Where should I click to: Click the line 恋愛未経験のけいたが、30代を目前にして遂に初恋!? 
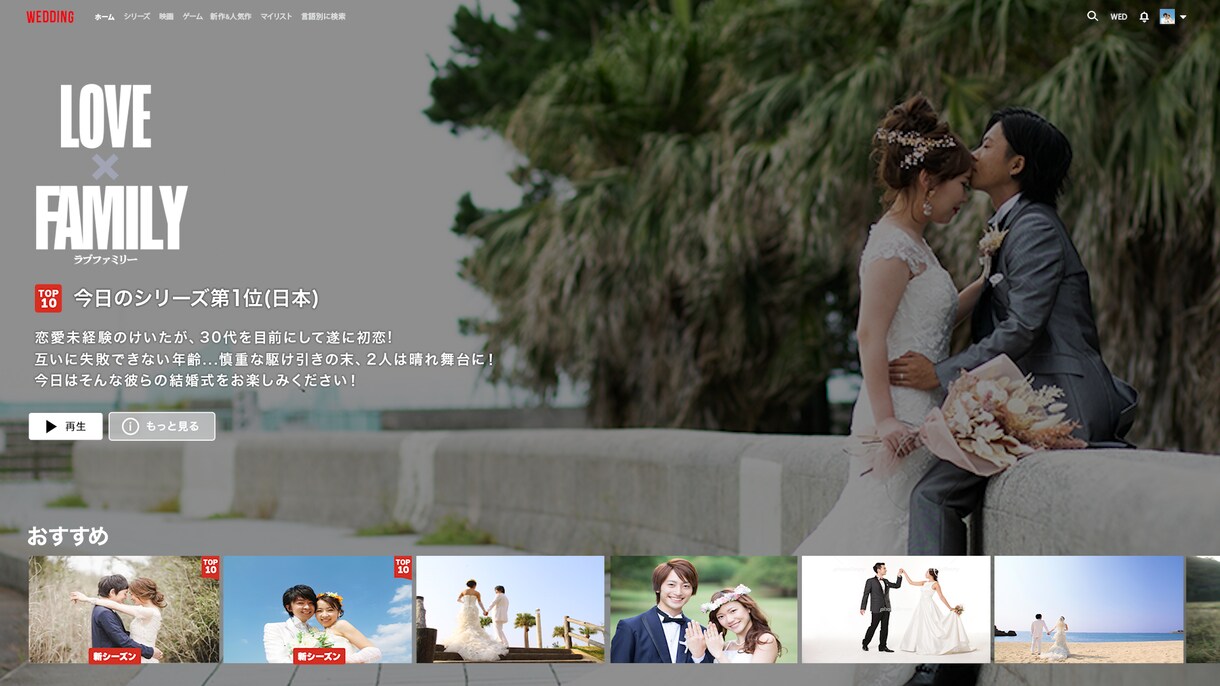coord(214,337)
